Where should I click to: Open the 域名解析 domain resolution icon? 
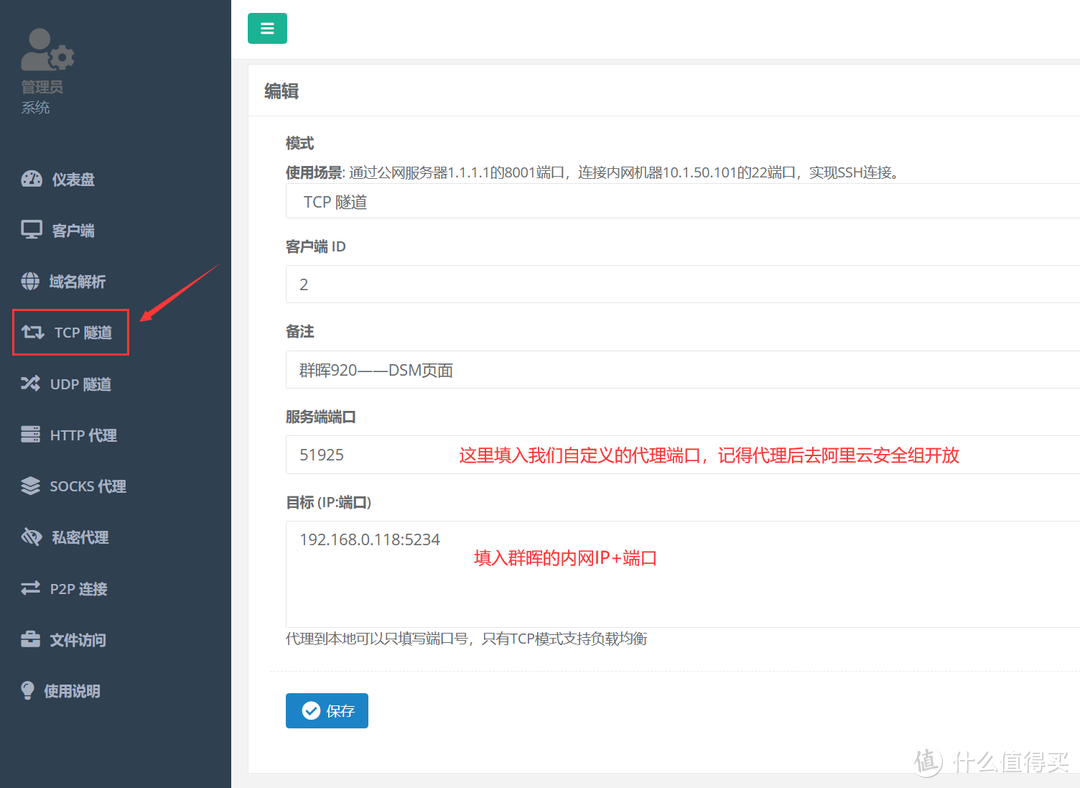tap(30, 281)
